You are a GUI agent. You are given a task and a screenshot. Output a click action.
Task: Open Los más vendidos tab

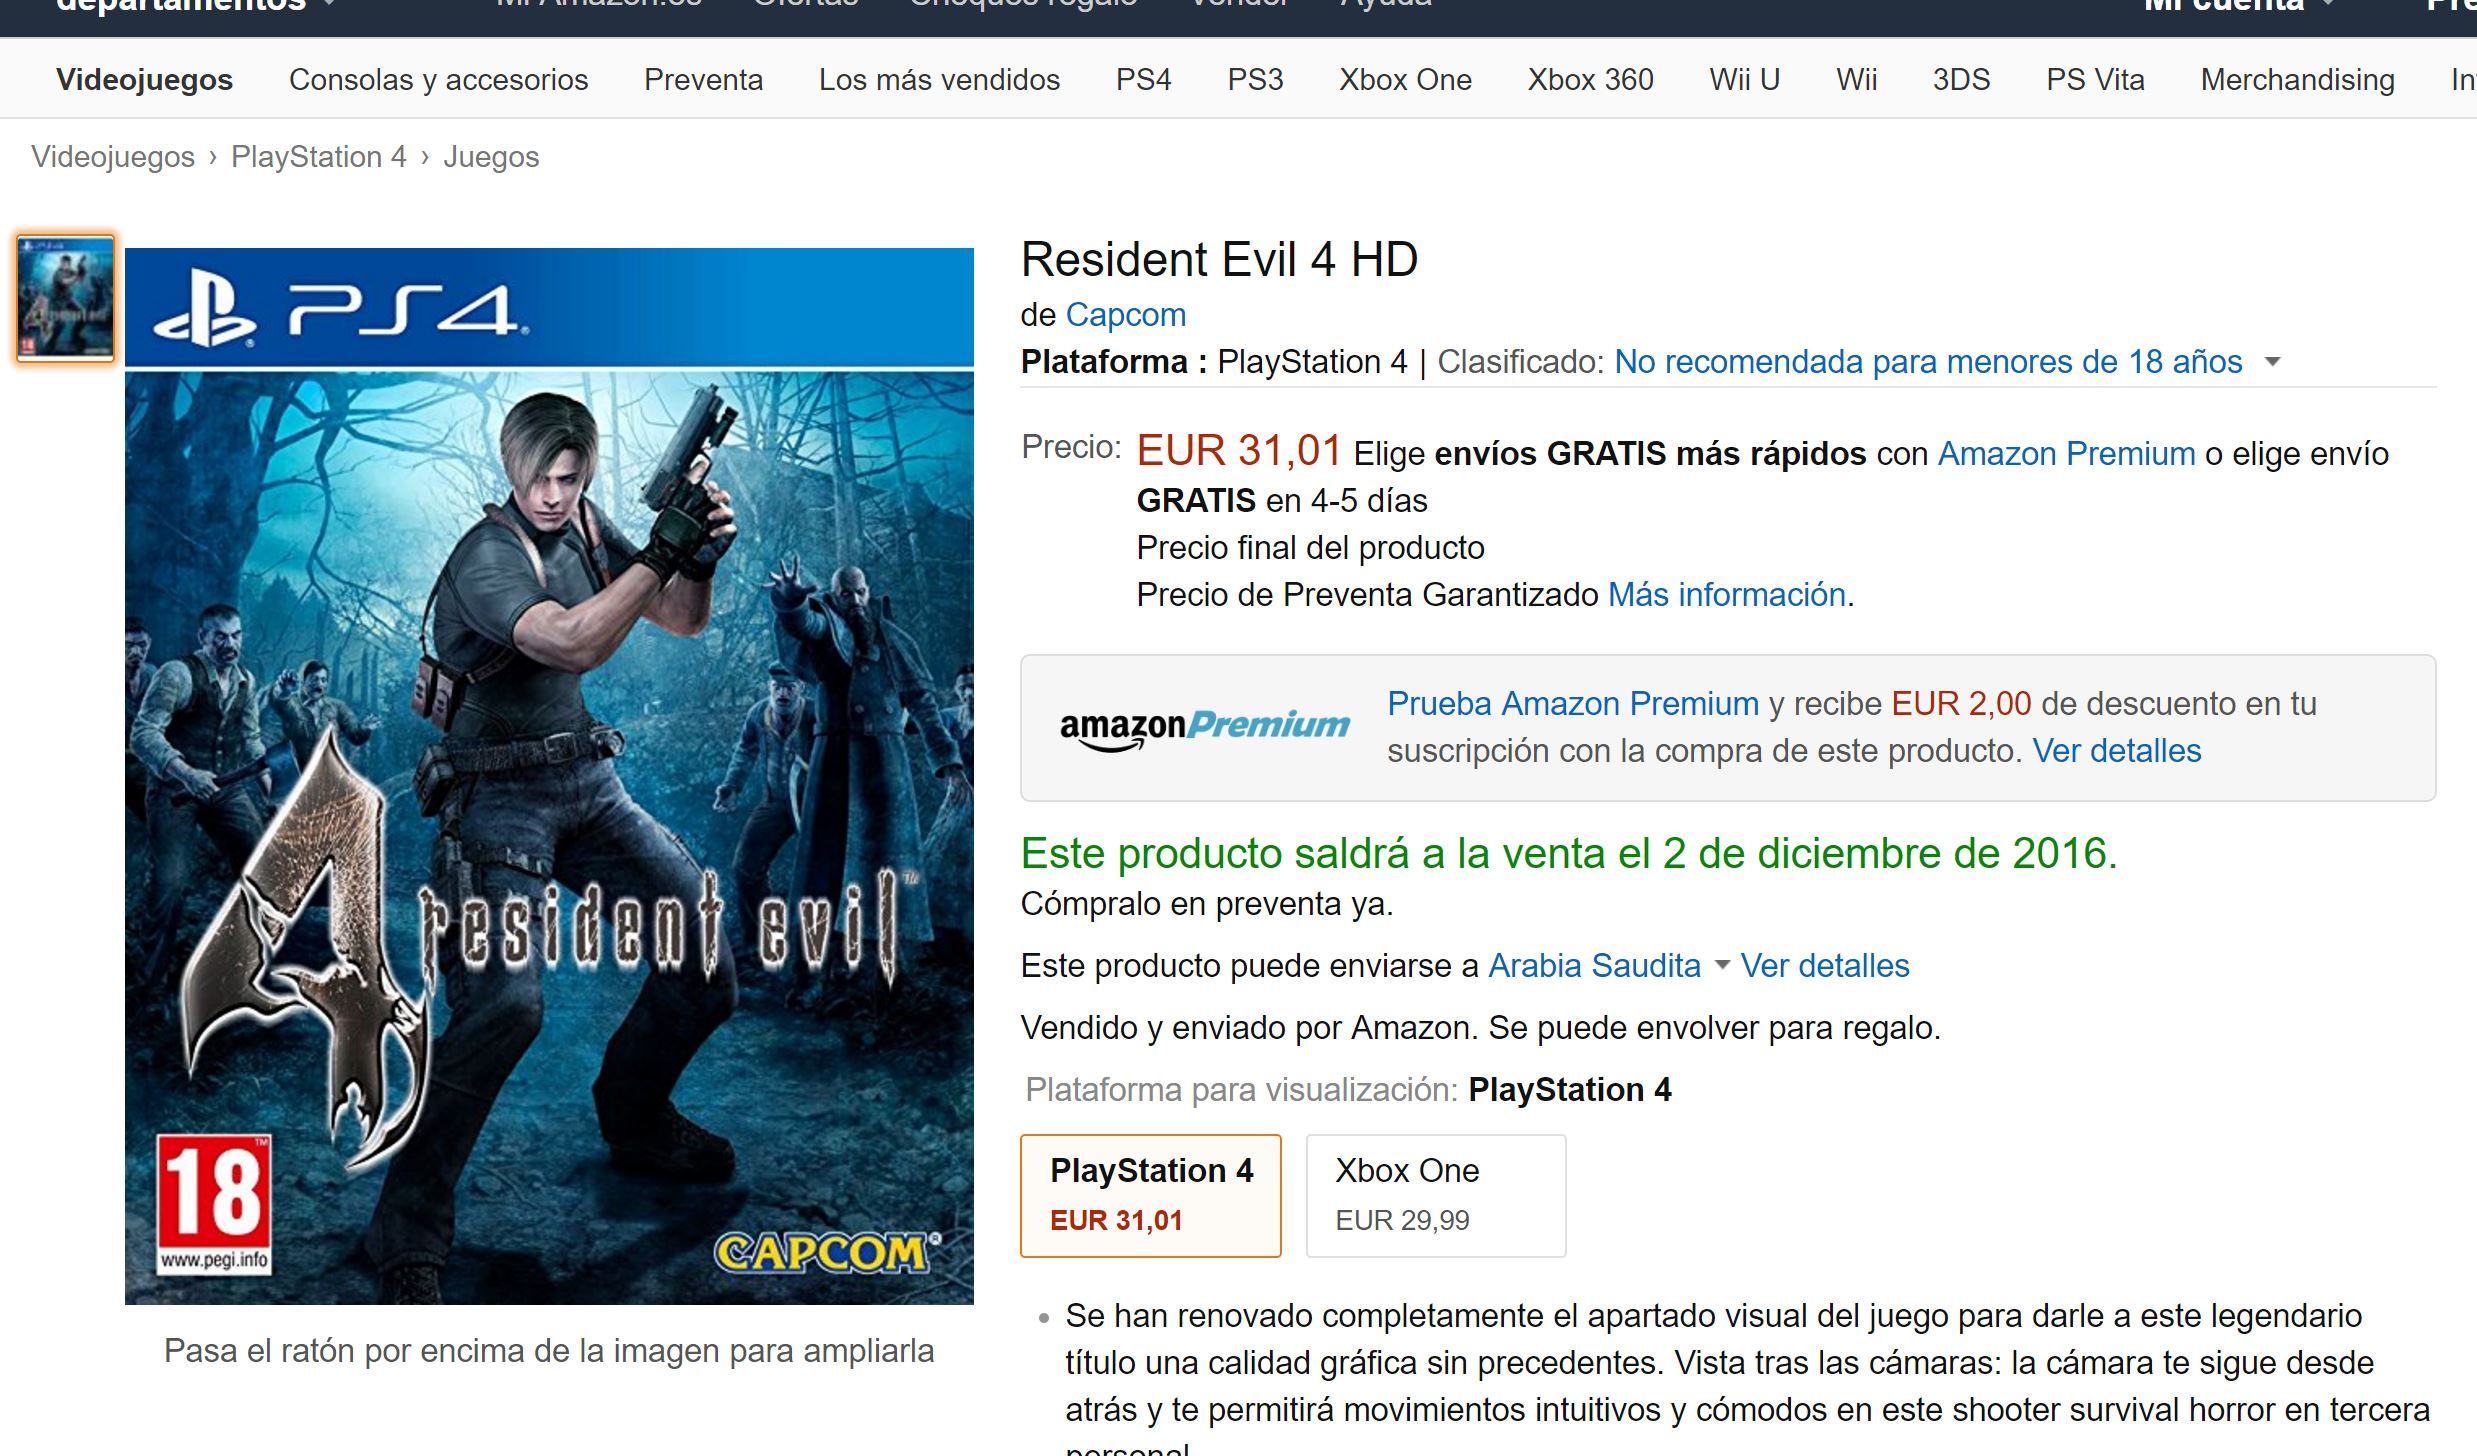tap(939, 80)
